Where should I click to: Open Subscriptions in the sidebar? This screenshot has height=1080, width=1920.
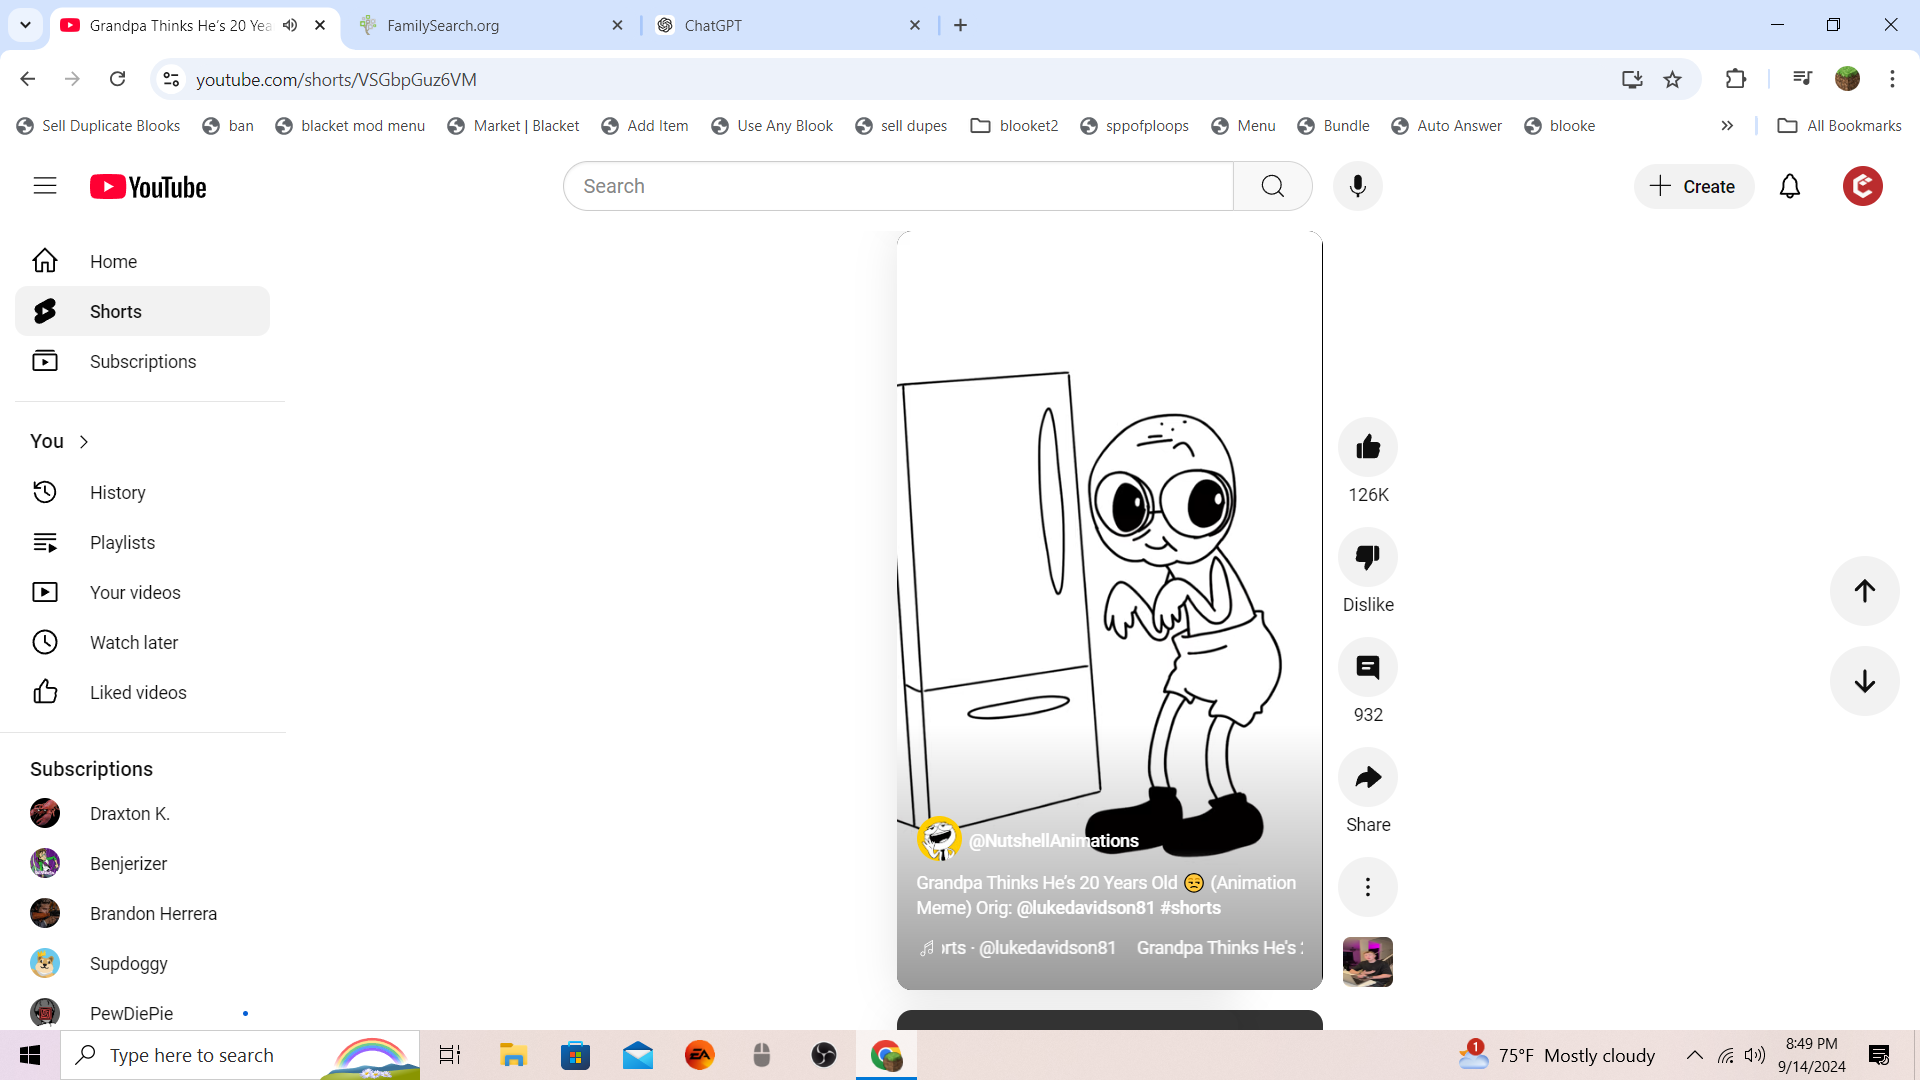click(x=142, y=361)
